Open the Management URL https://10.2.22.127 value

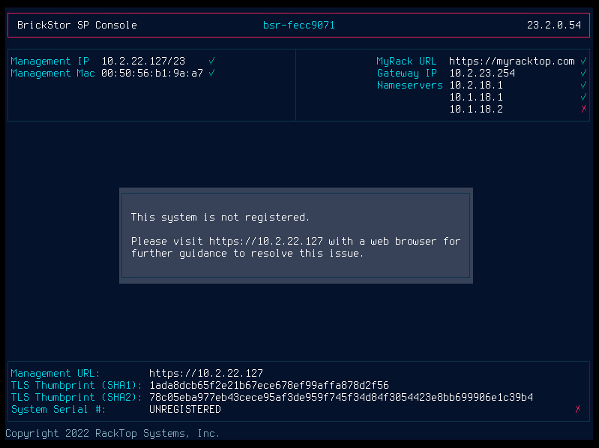[206, 373]
